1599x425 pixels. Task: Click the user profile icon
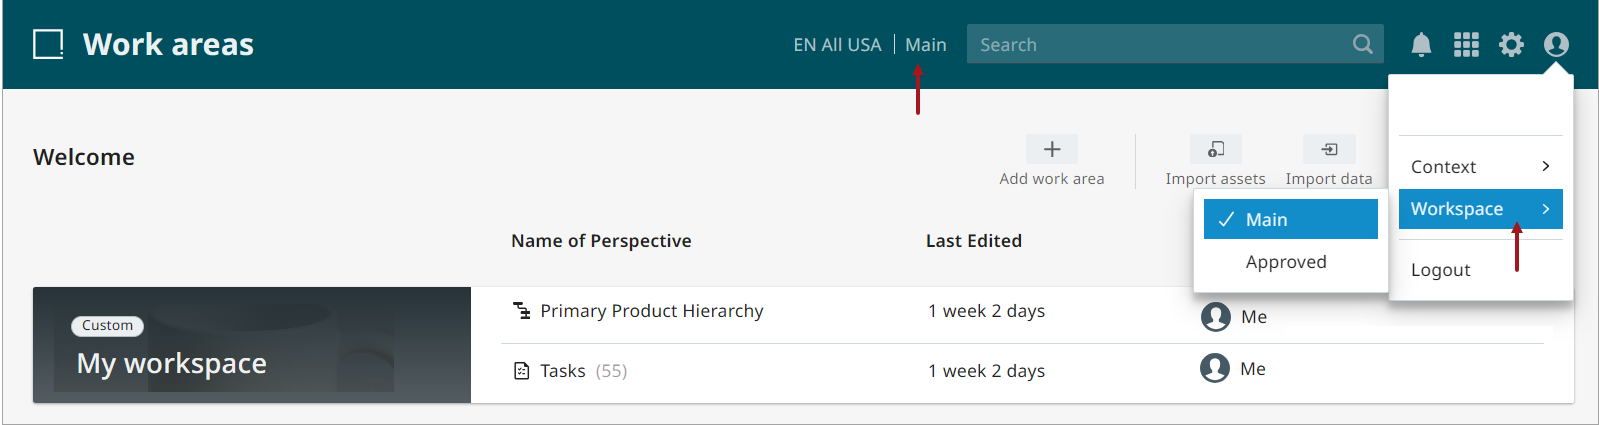pyautogui.click(x=1556, y=45)
